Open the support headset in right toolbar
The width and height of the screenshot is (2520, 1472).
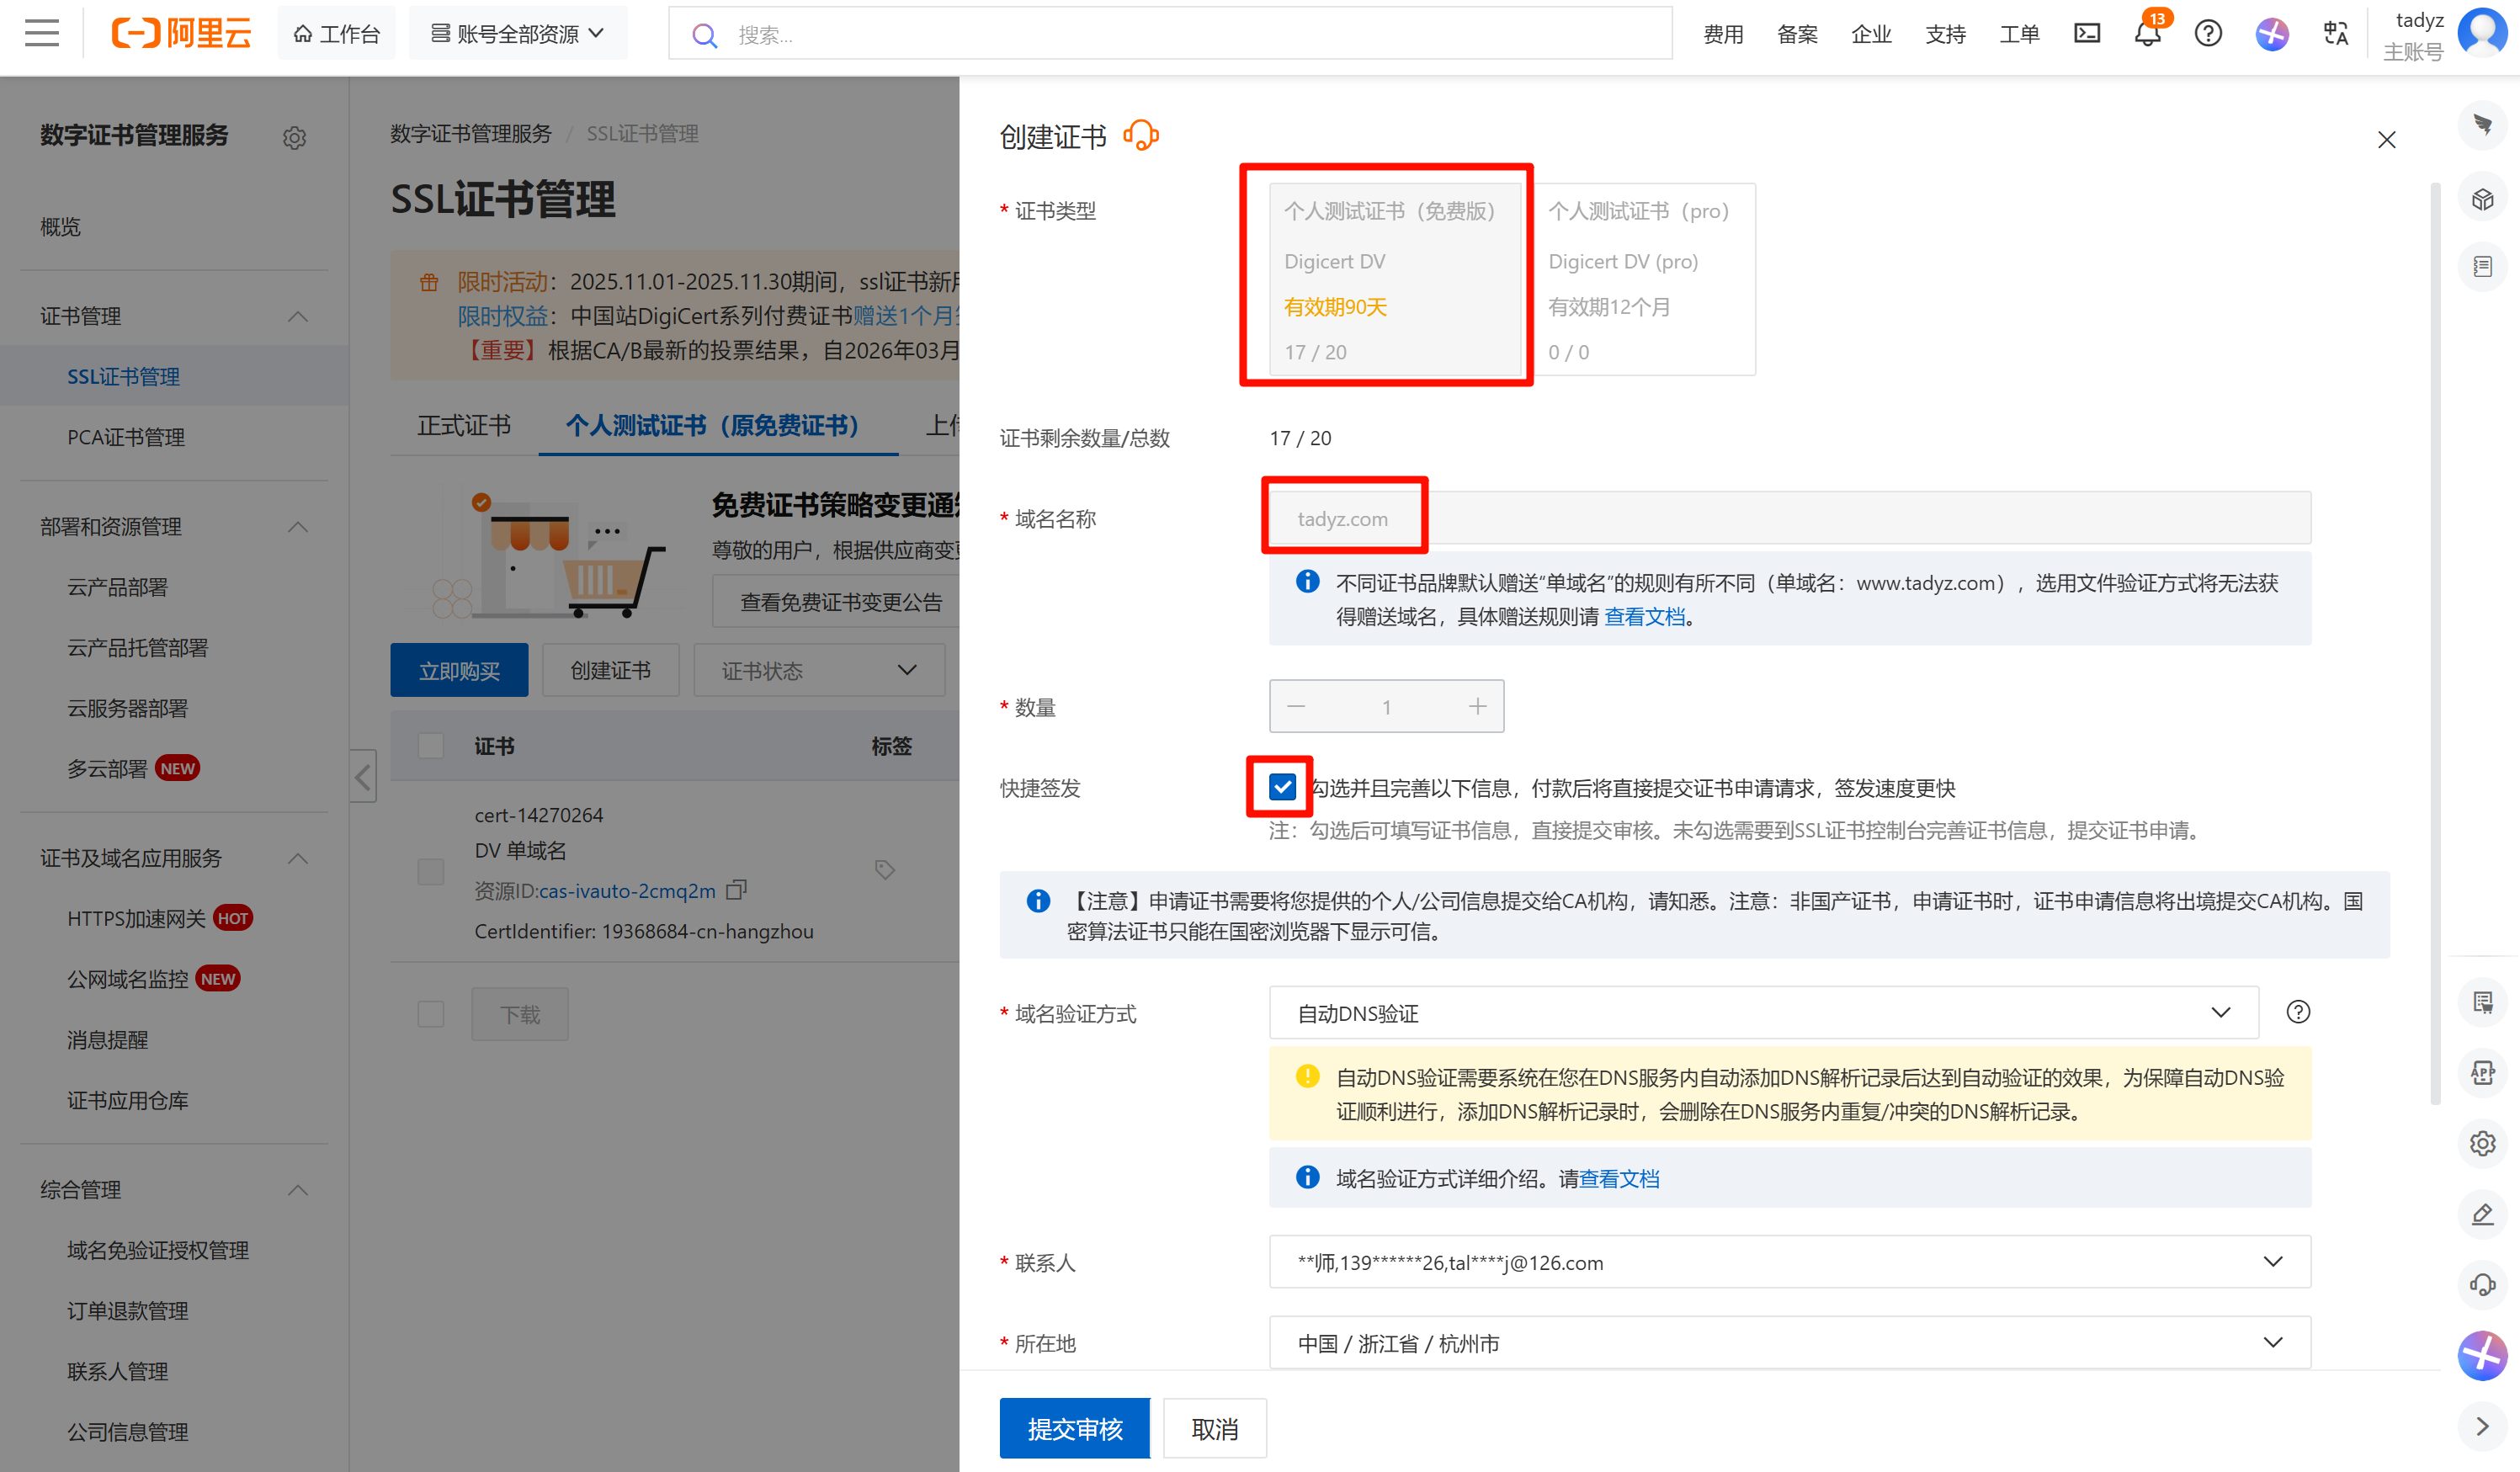click(x=2483, y=1284)
